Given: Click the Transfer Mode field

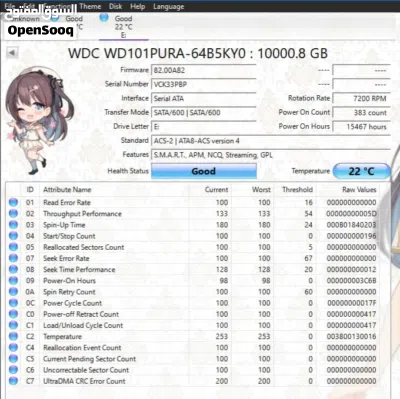Looking at the screenshot, I should [204, 113].
